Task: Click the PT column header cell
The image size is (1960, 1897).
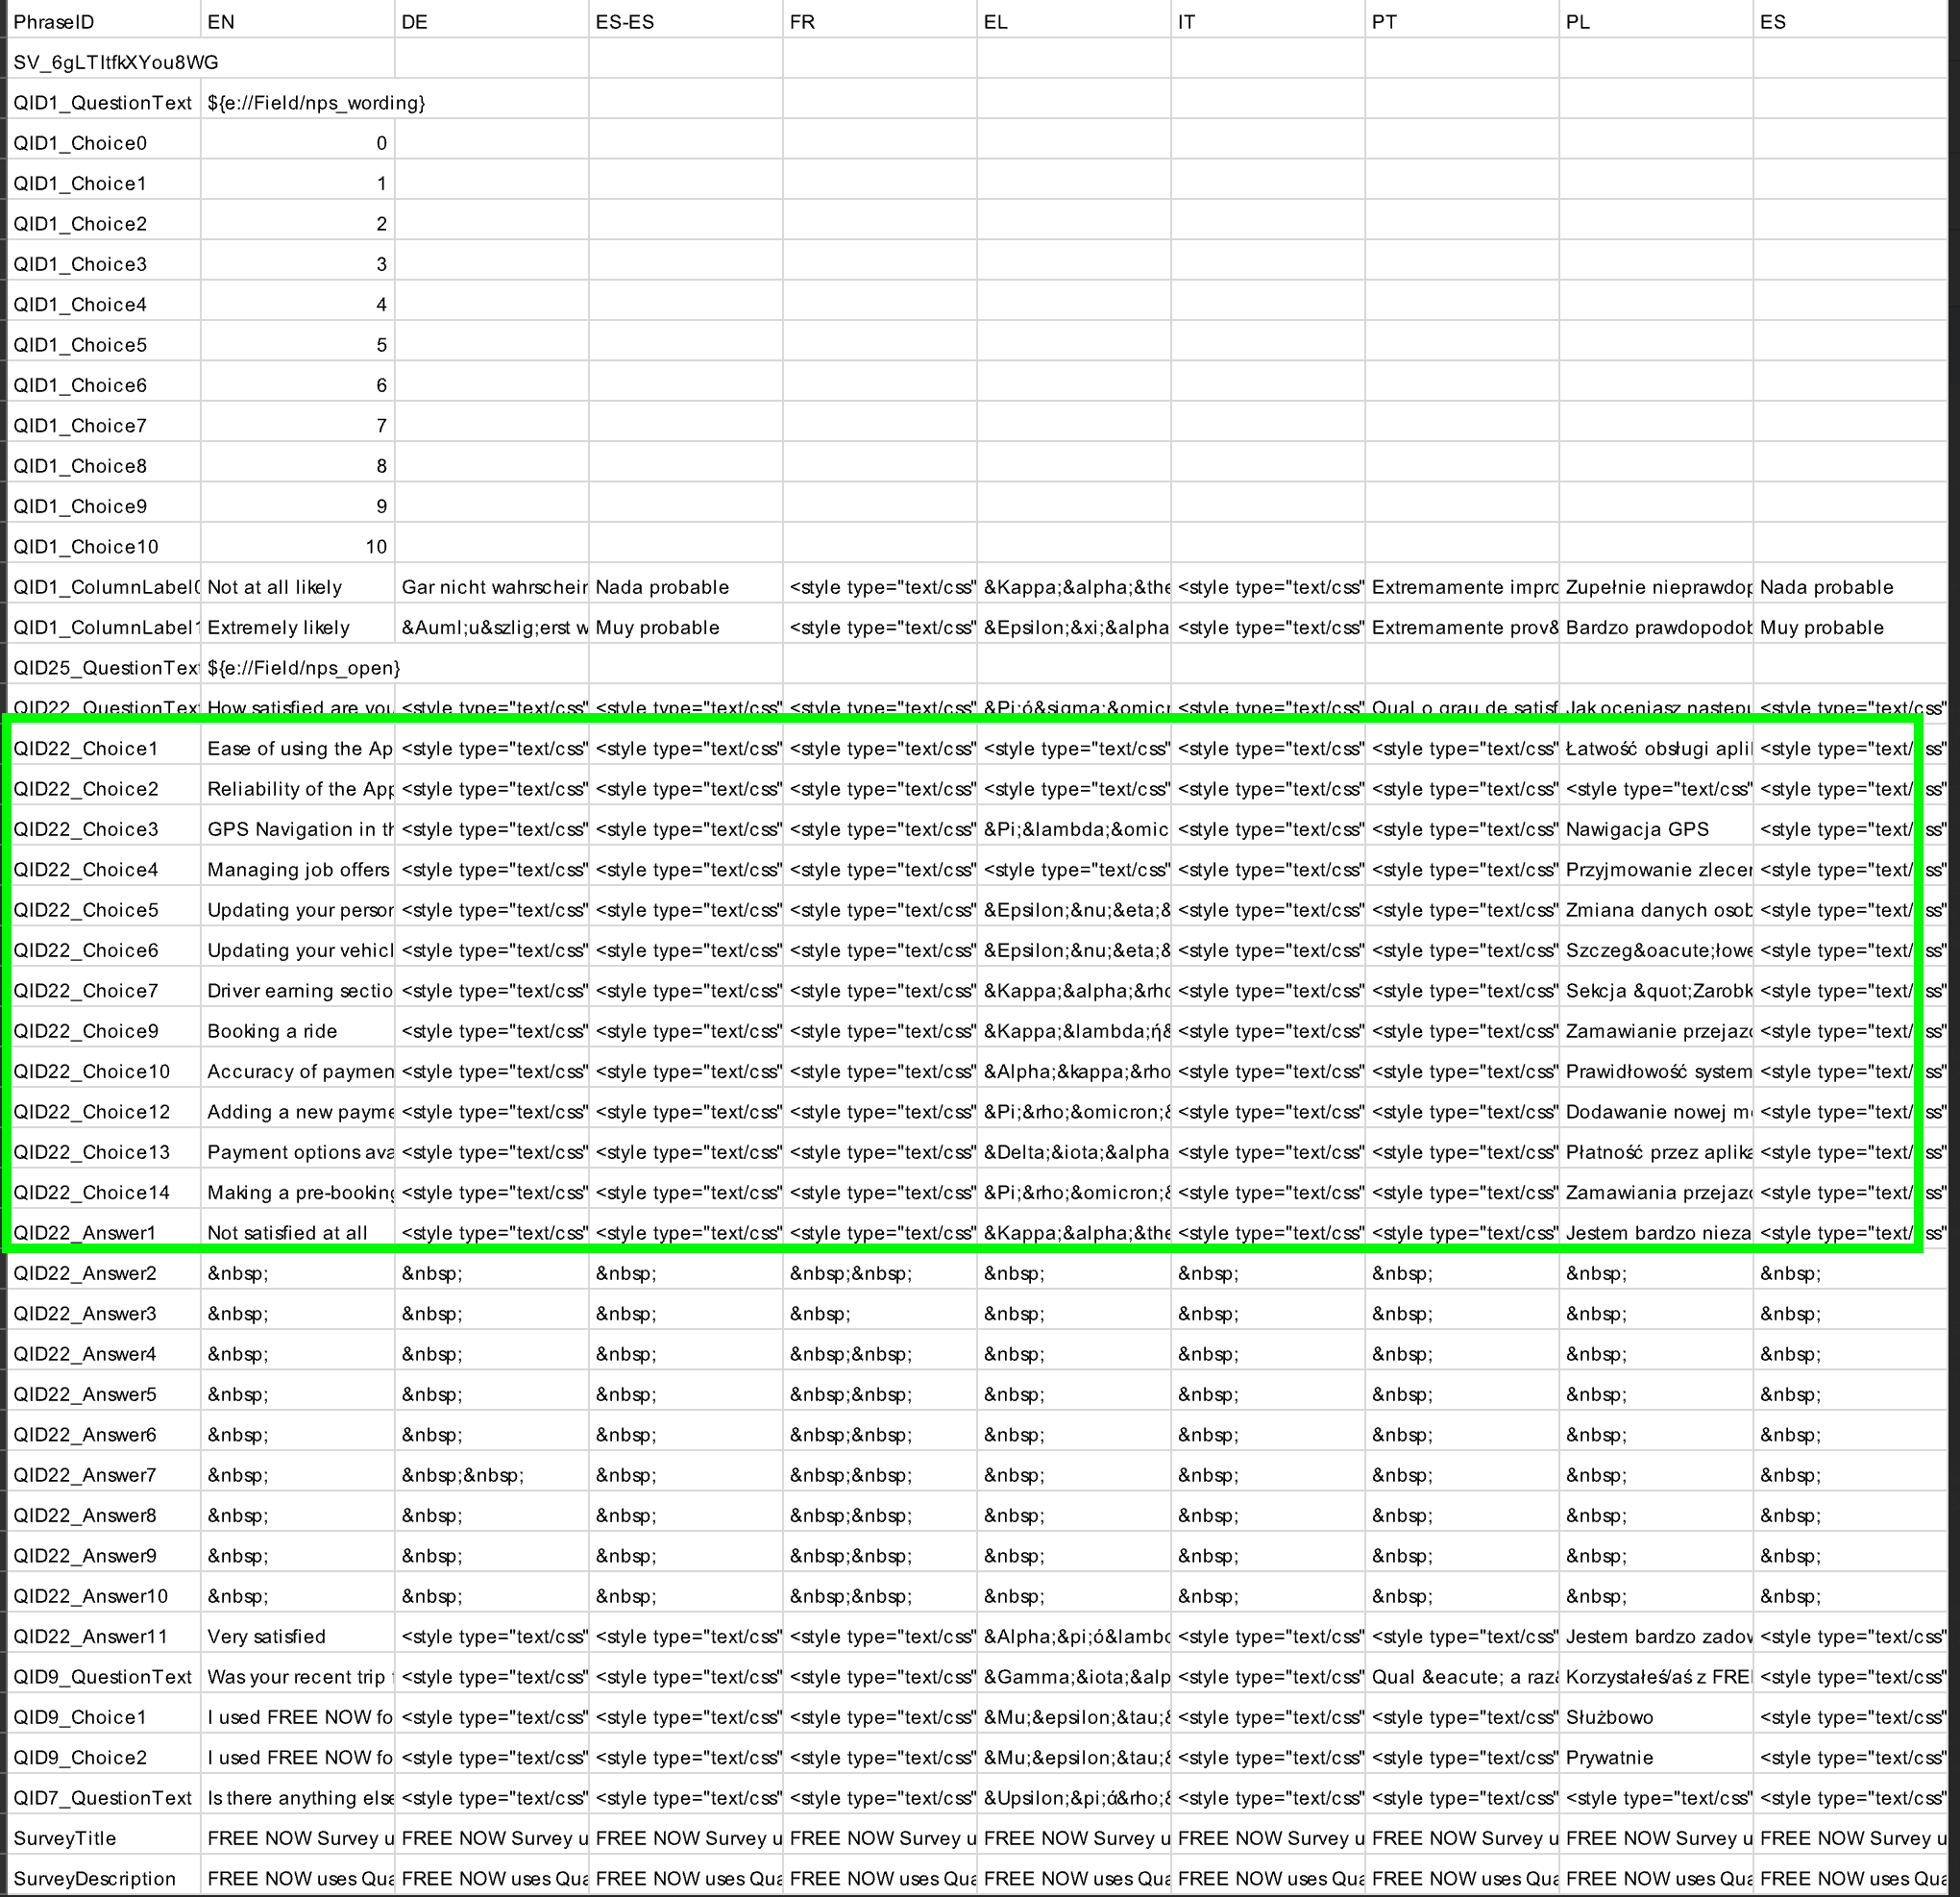Action: coord(1462,22)
